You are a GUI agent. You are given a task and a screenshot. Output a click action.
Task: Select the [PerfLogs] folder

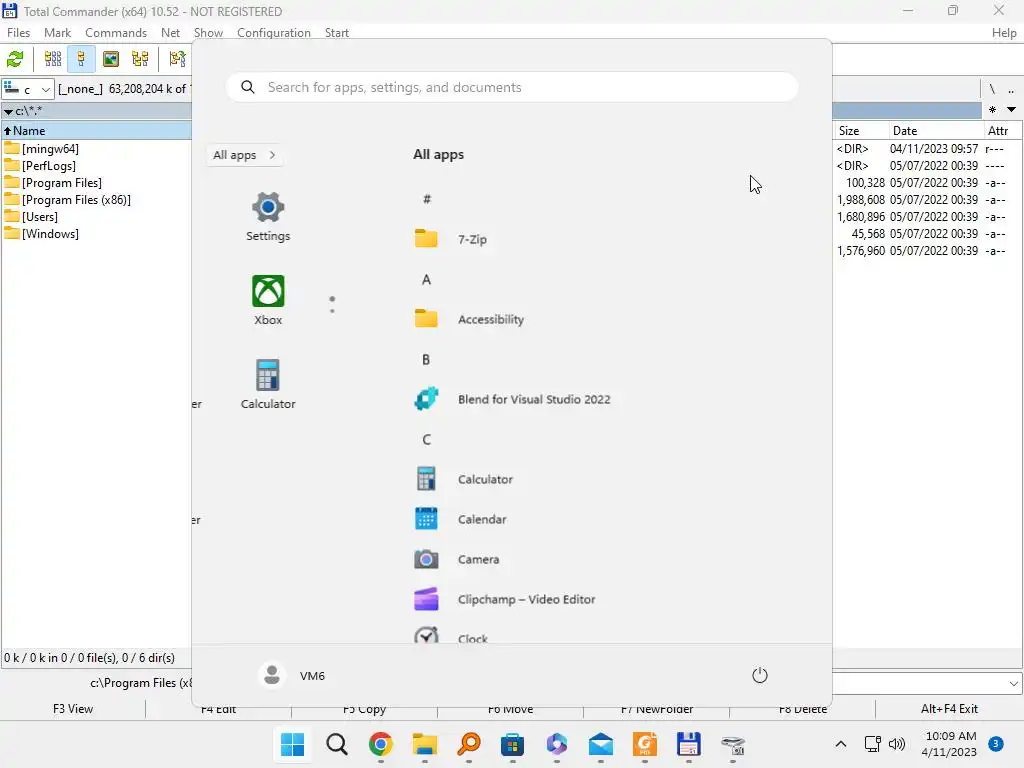click(49, 166)
